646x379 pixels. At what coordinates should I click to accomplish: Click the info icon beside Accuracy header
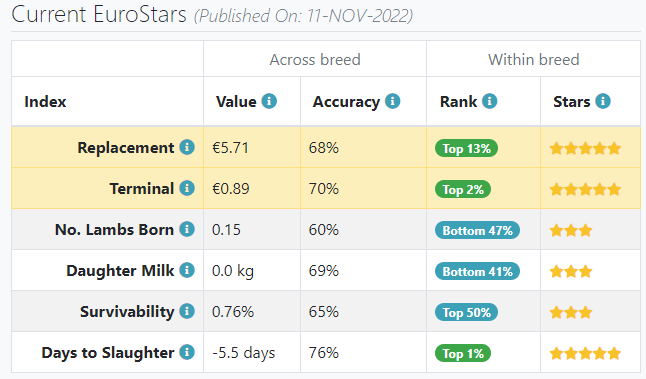tap(393, 101)
